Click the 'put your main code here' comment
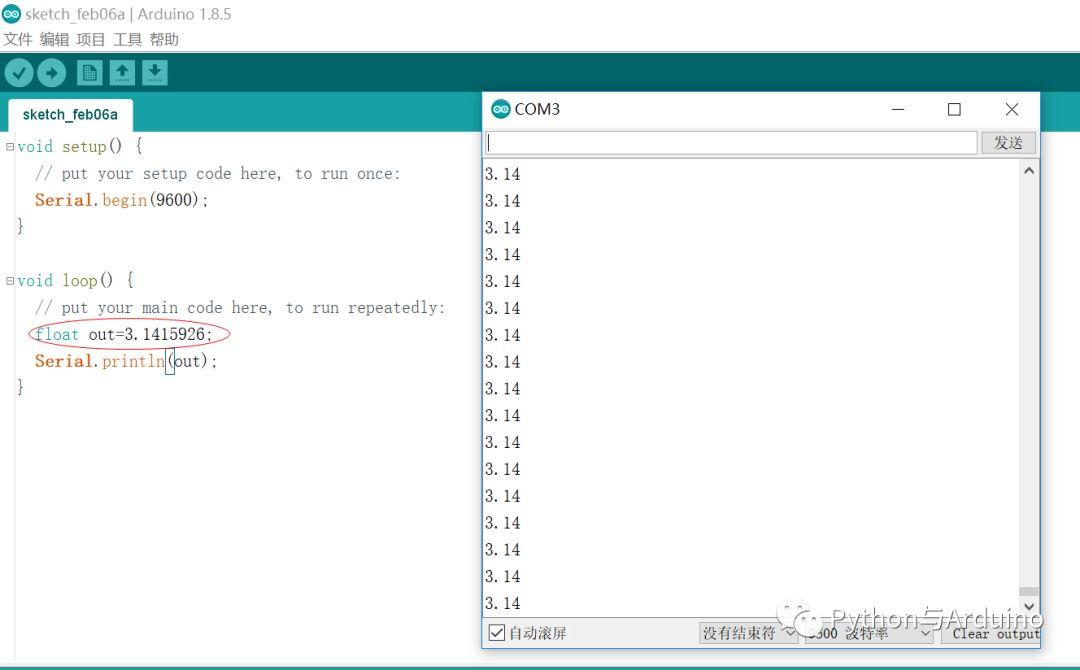This screenshot has height=670, width=1080. pos(240,308)
